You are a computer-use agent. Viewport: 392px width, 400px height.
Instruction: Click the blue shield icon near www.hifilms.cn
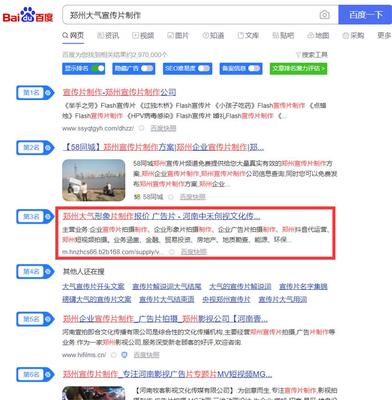(124, 355)
